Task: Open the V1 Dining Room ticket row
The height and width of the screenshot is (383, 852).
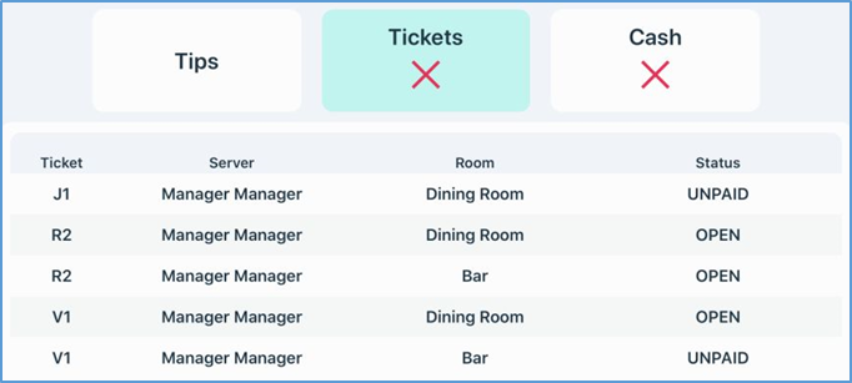Action: point(425,317)
